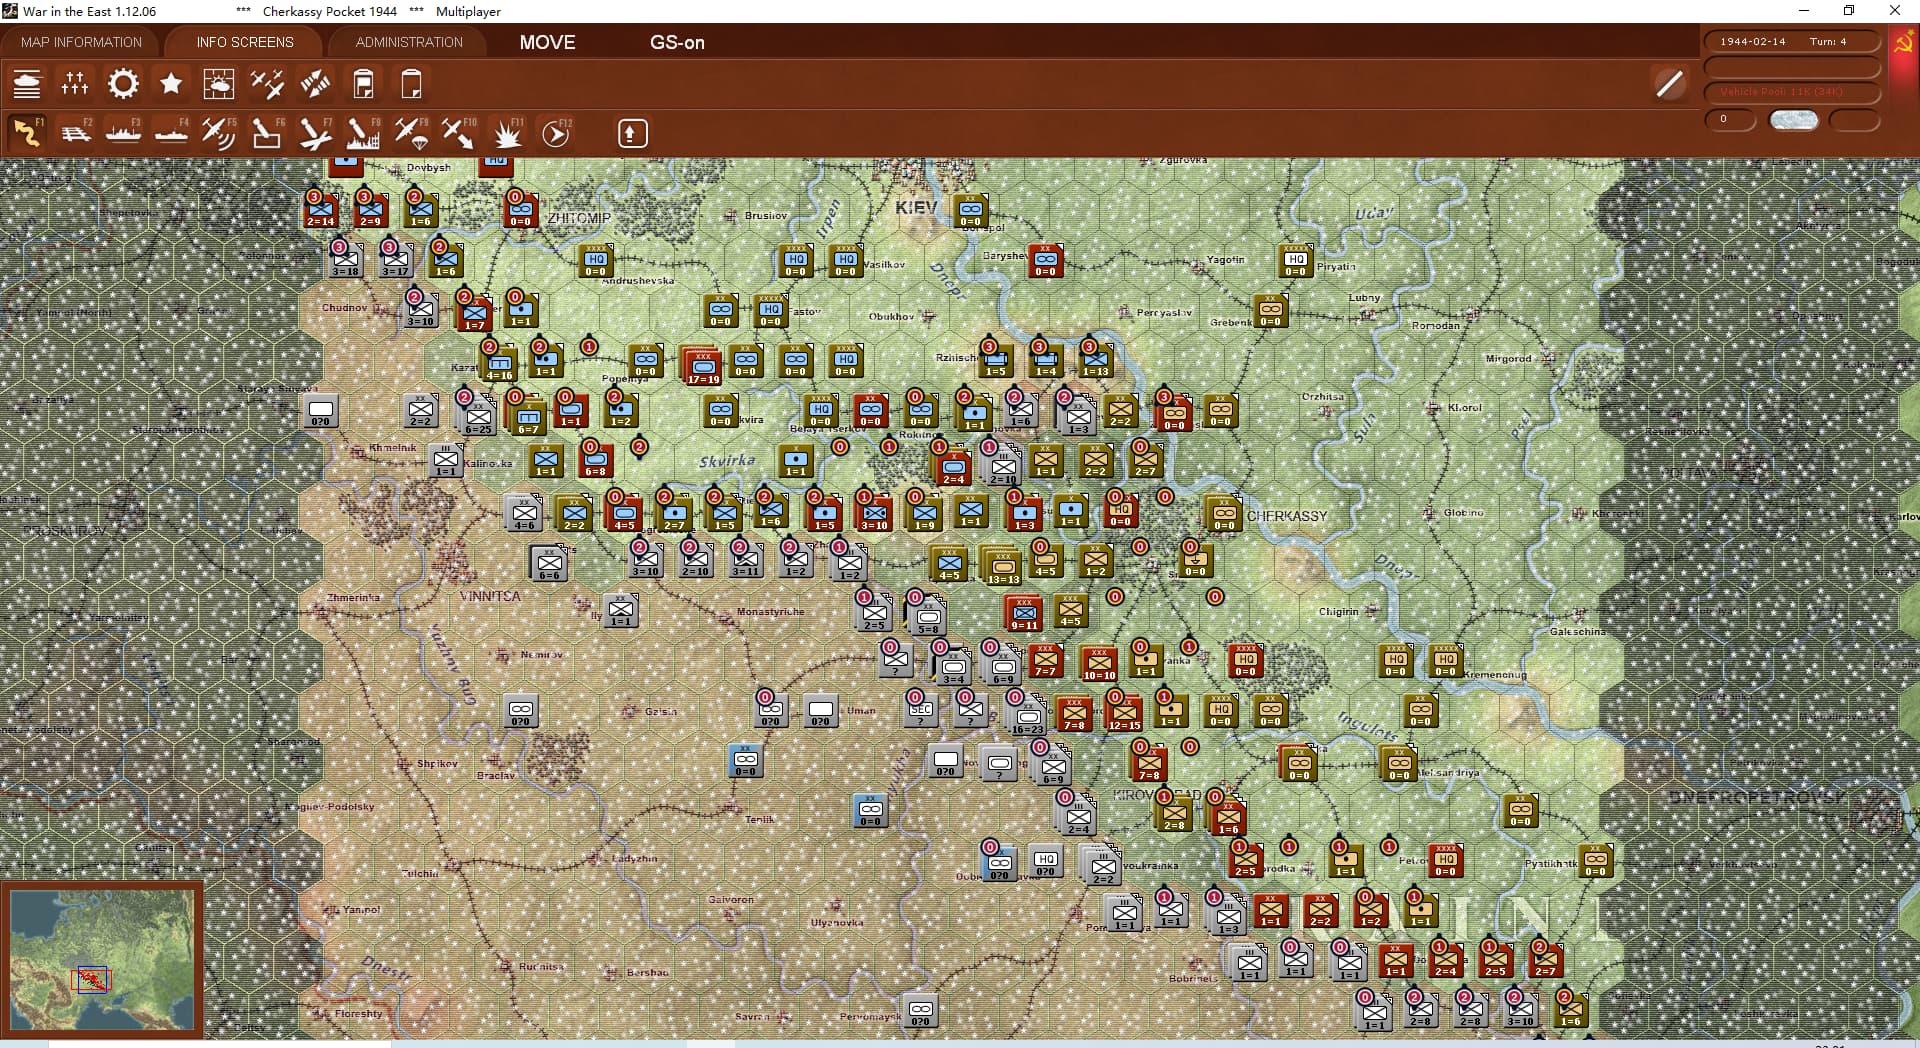Open the flagged clipboard report icon
The height and width of the screenshot is (1048, 1920).
pos(363,84)
